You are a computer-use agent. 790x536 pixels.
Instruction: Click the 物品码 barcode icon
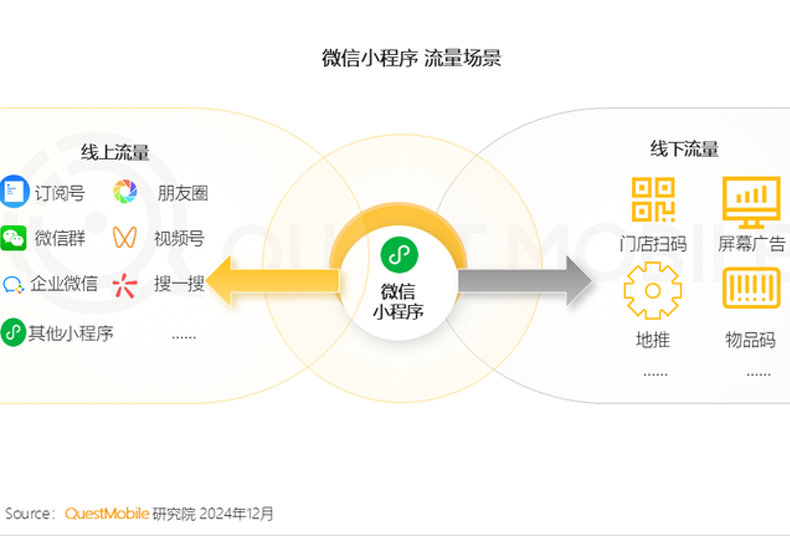click(751, 288)
